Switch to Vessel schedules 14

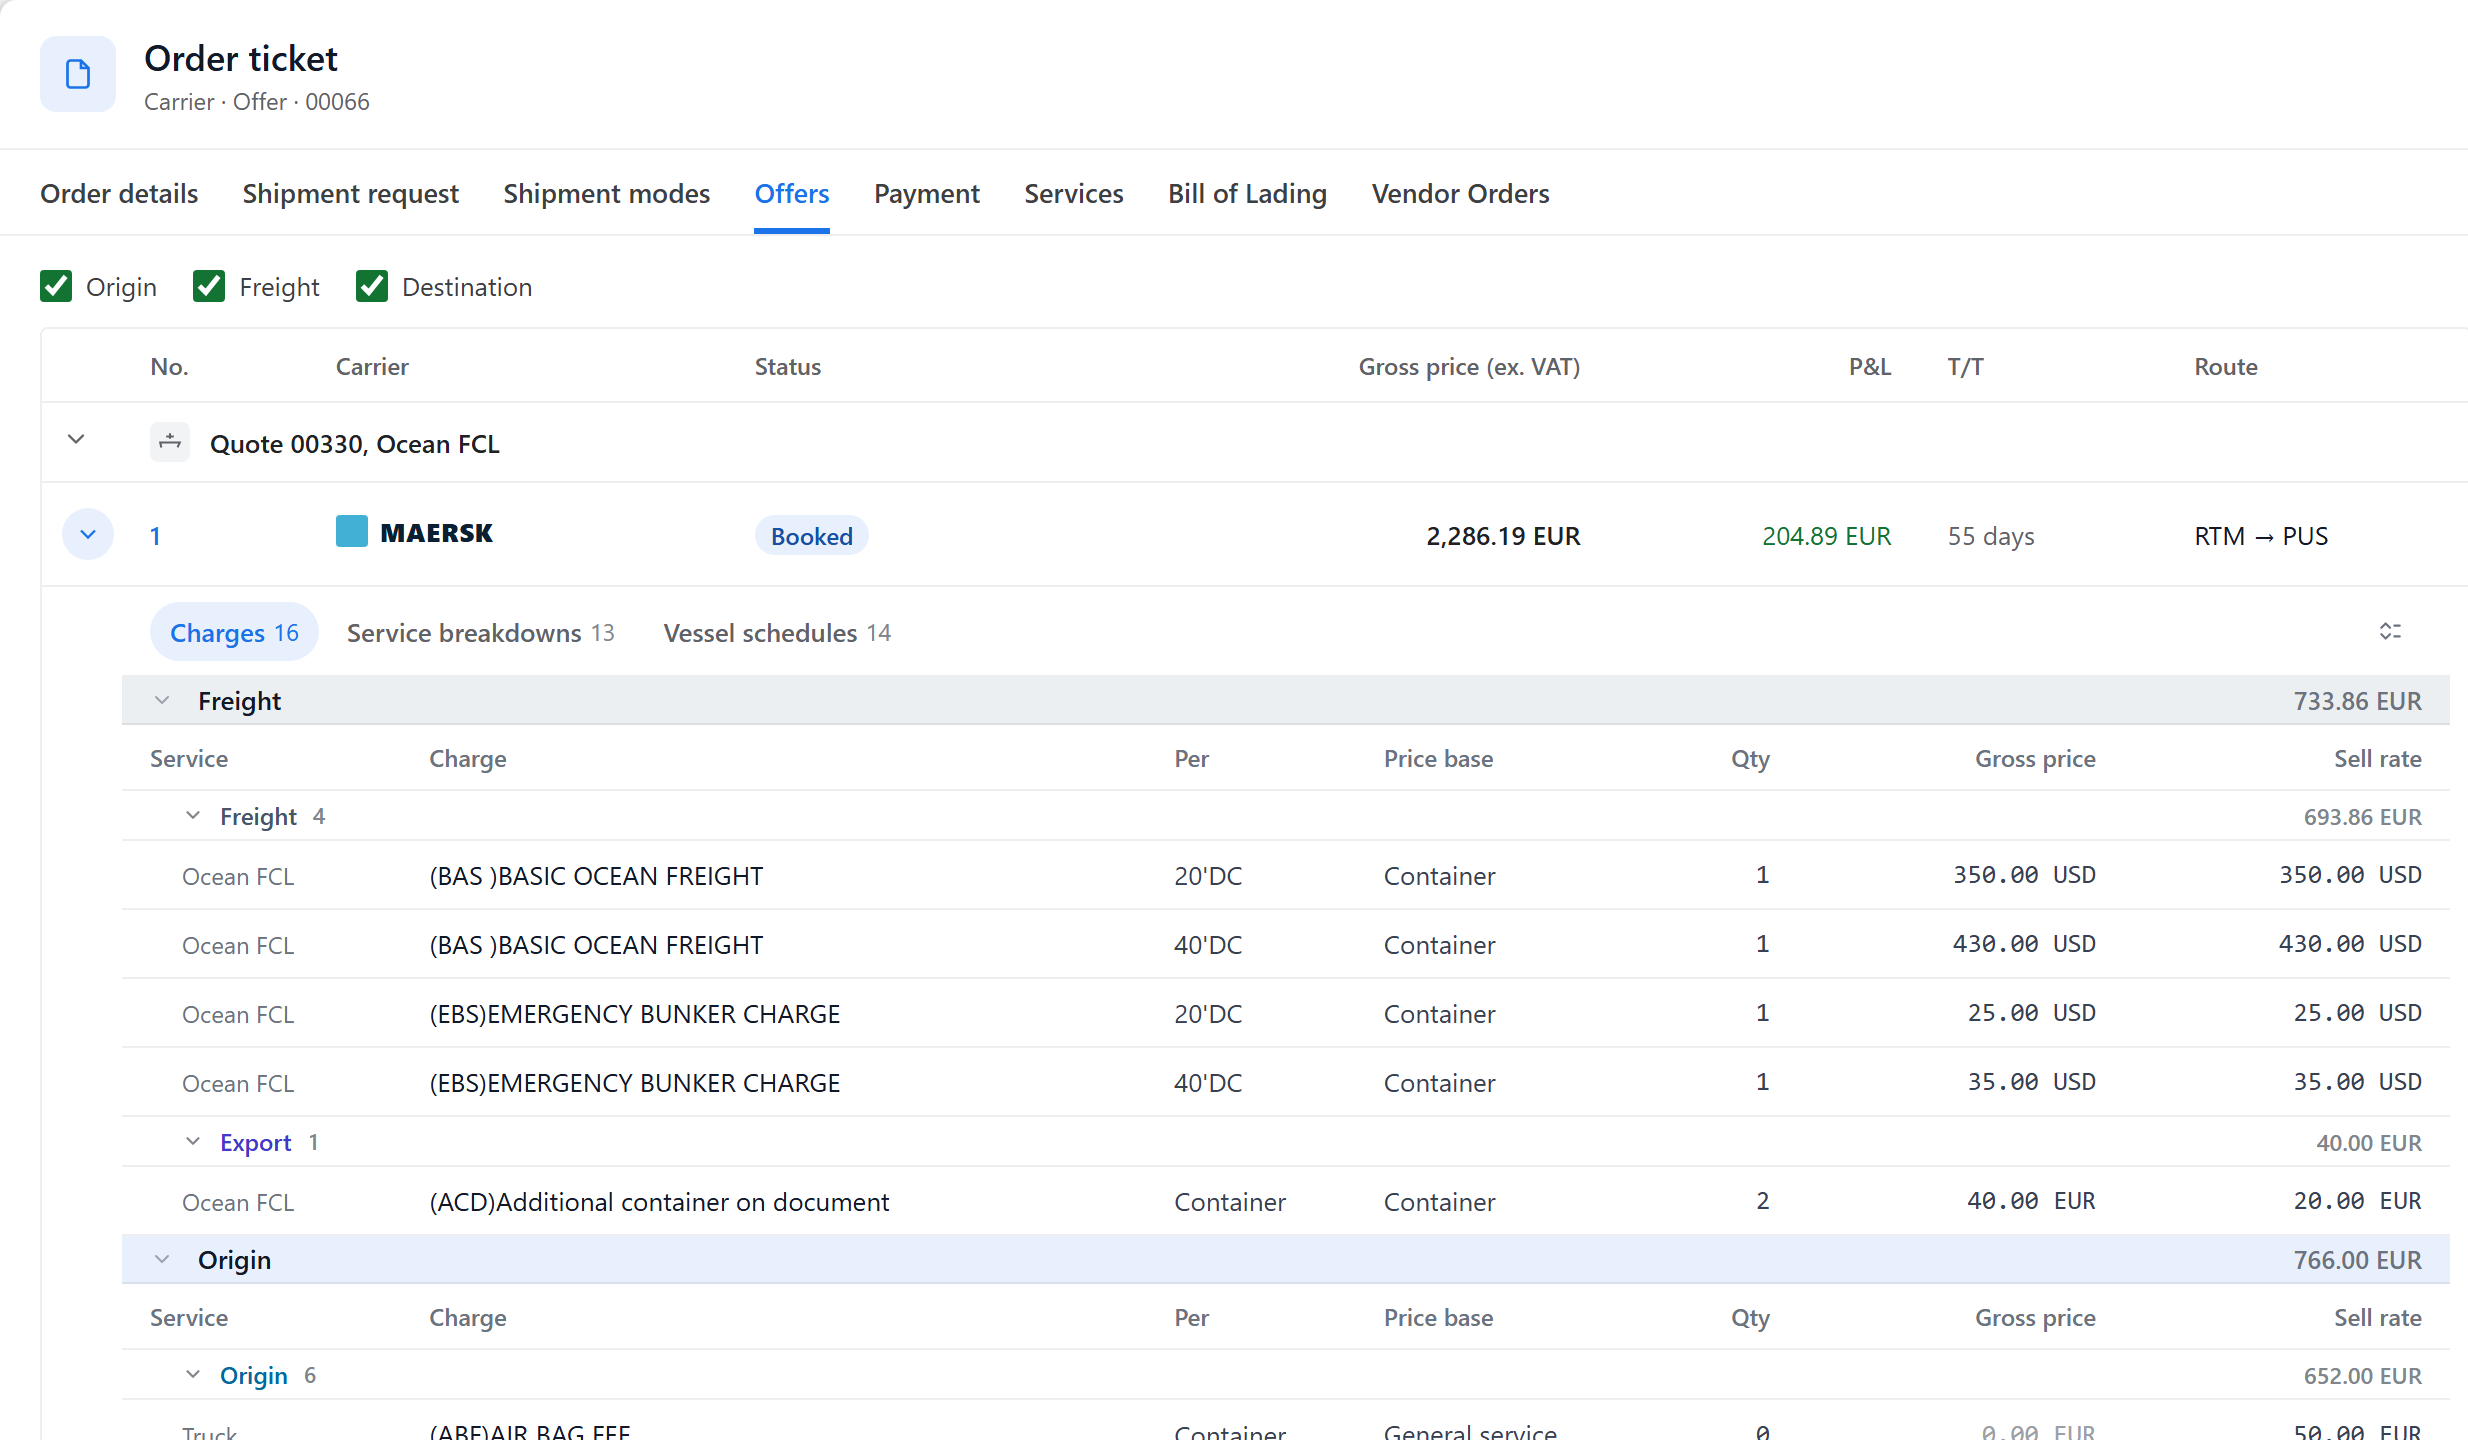pyautogui.click(x=777, y=632)
